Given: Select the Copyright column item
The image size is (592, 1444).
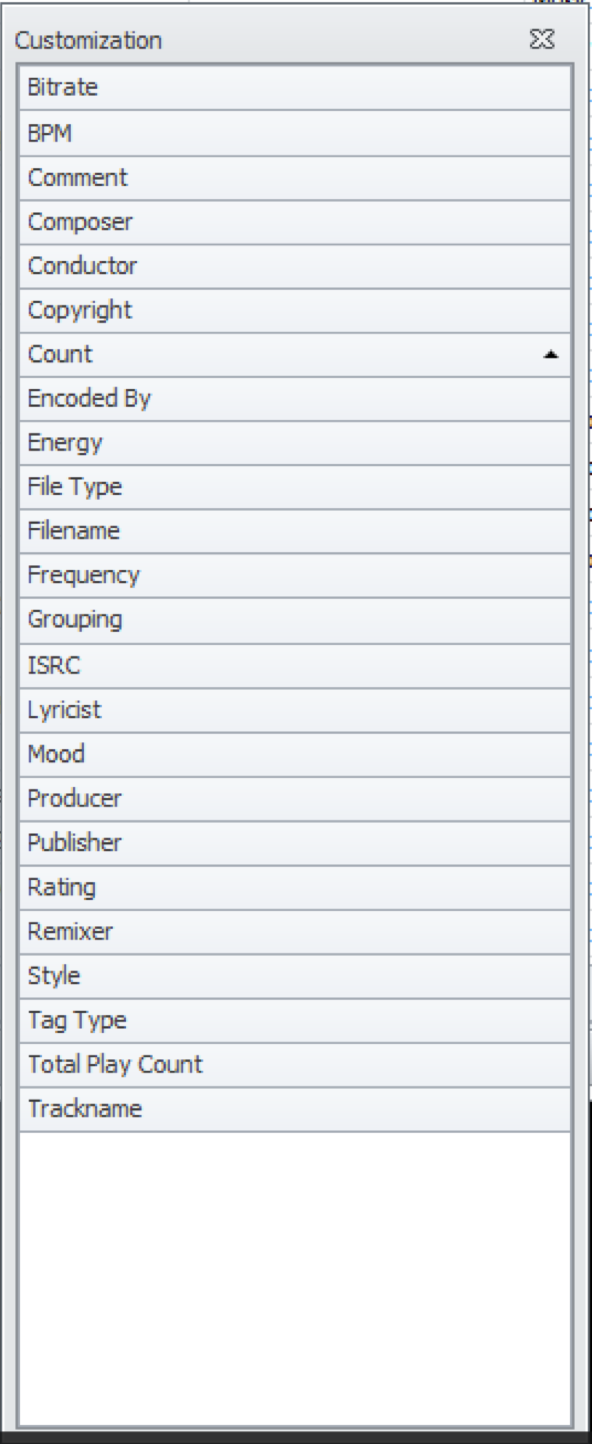Looking at the screenshot, I should pos(295,310).
